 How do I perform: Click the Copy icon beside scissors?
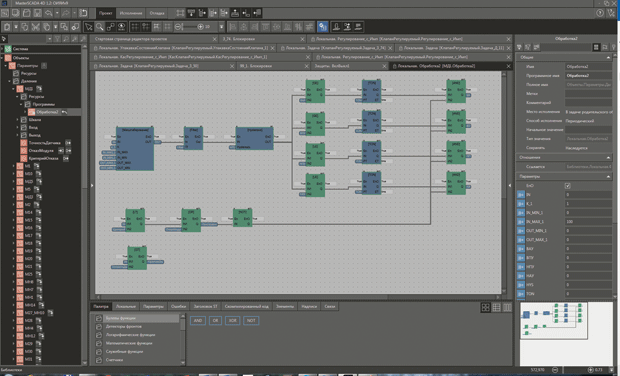pos(46,27)
